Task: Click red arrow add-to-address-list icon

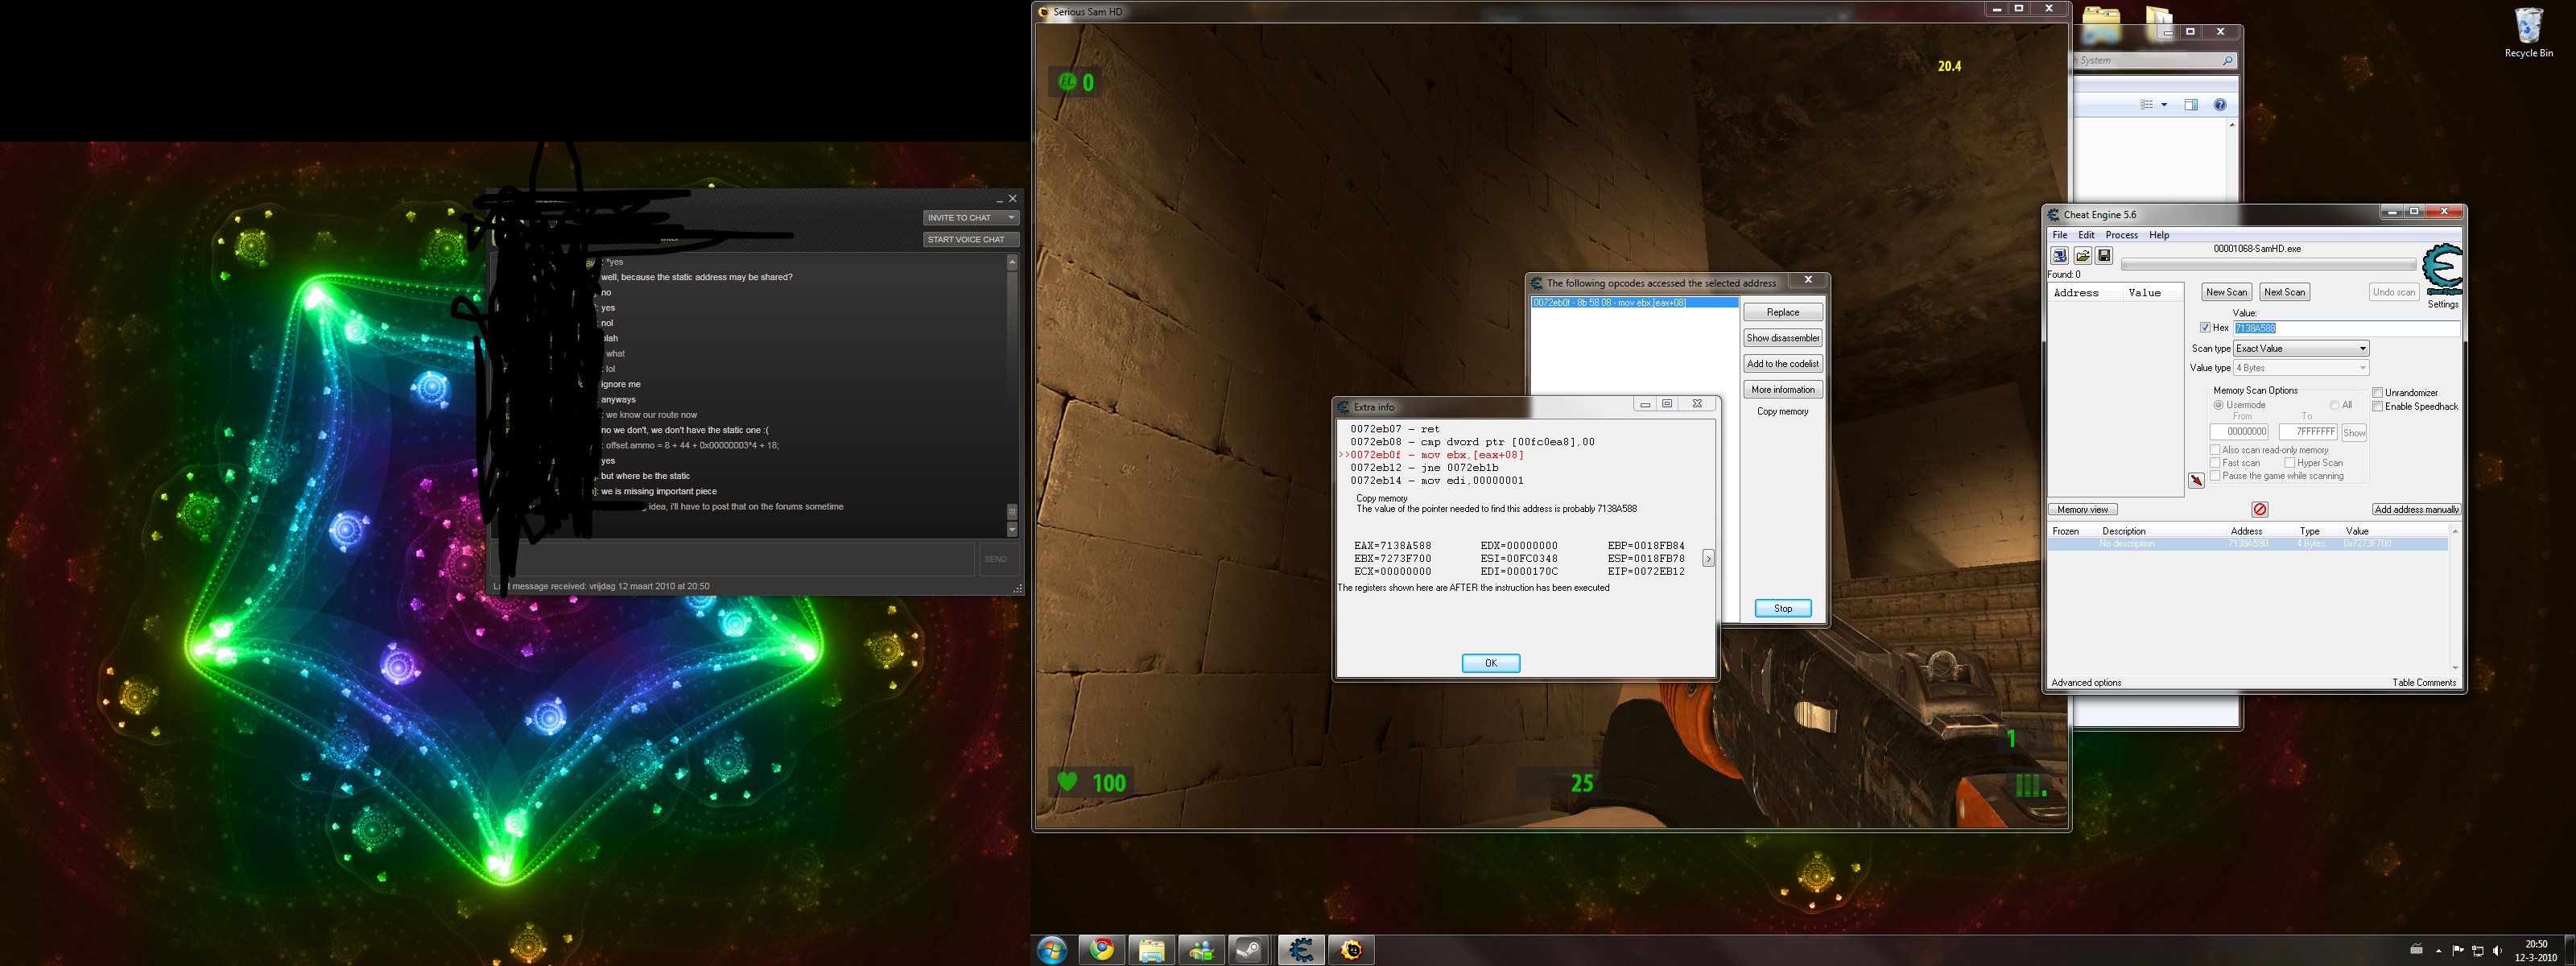Action: click(2196, 481)
